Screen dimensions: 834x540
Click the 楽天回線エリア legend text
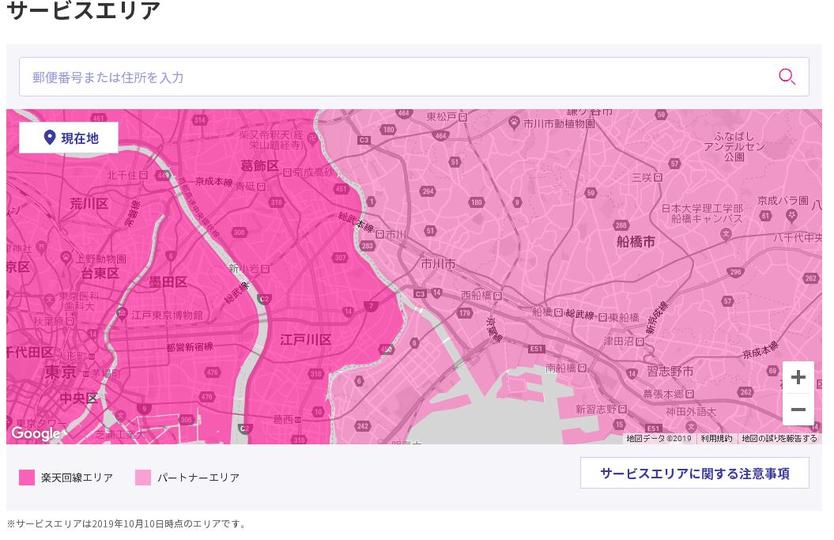[77, 477]
